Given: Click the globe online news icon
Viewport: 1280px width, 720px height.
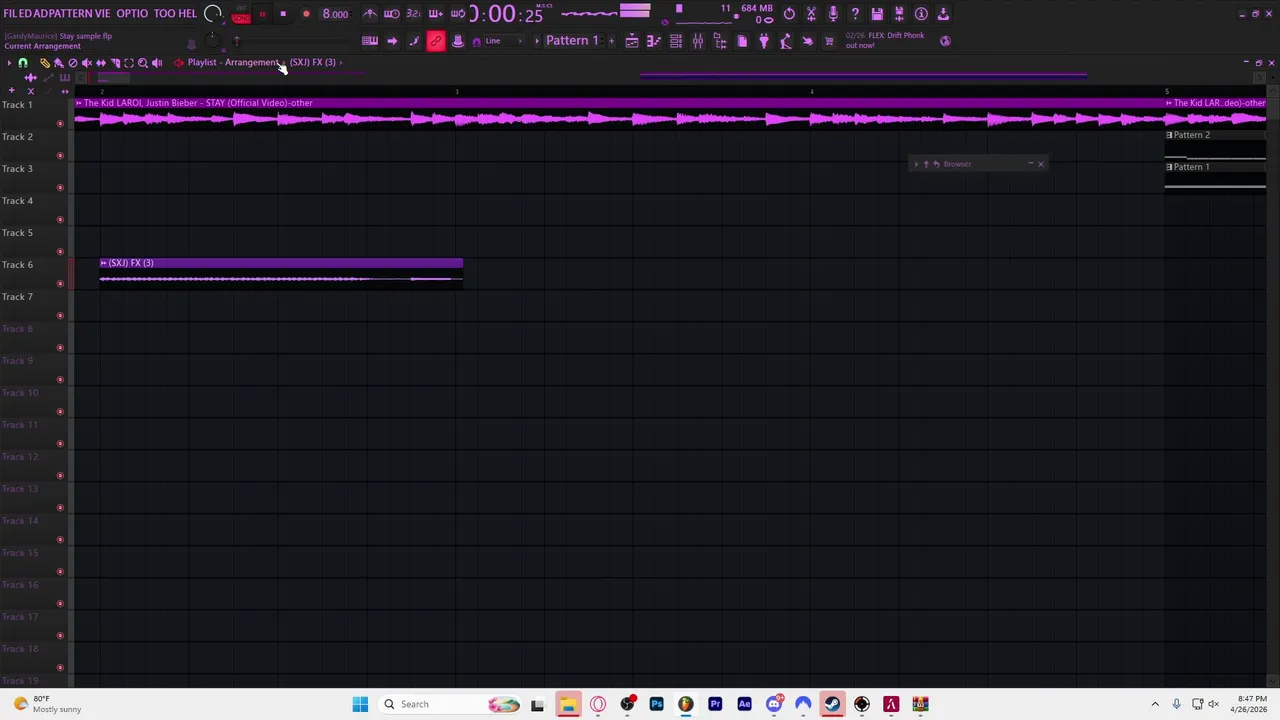Looking at the screenshot, I should tap(945, 41).
